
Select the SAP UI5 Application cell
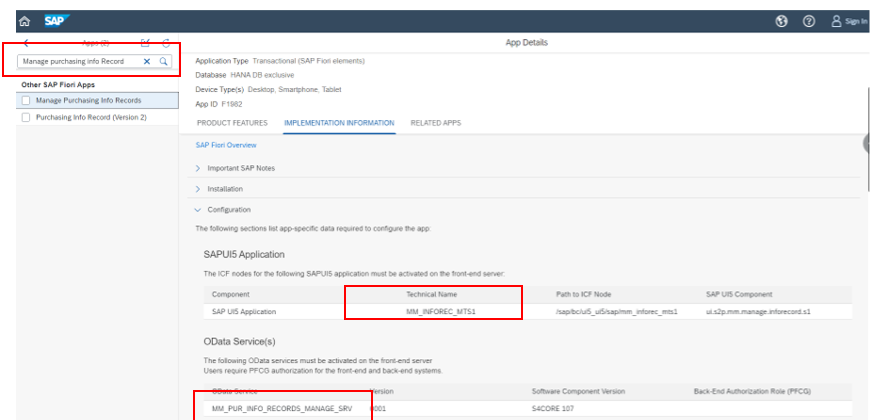(244, 312)
